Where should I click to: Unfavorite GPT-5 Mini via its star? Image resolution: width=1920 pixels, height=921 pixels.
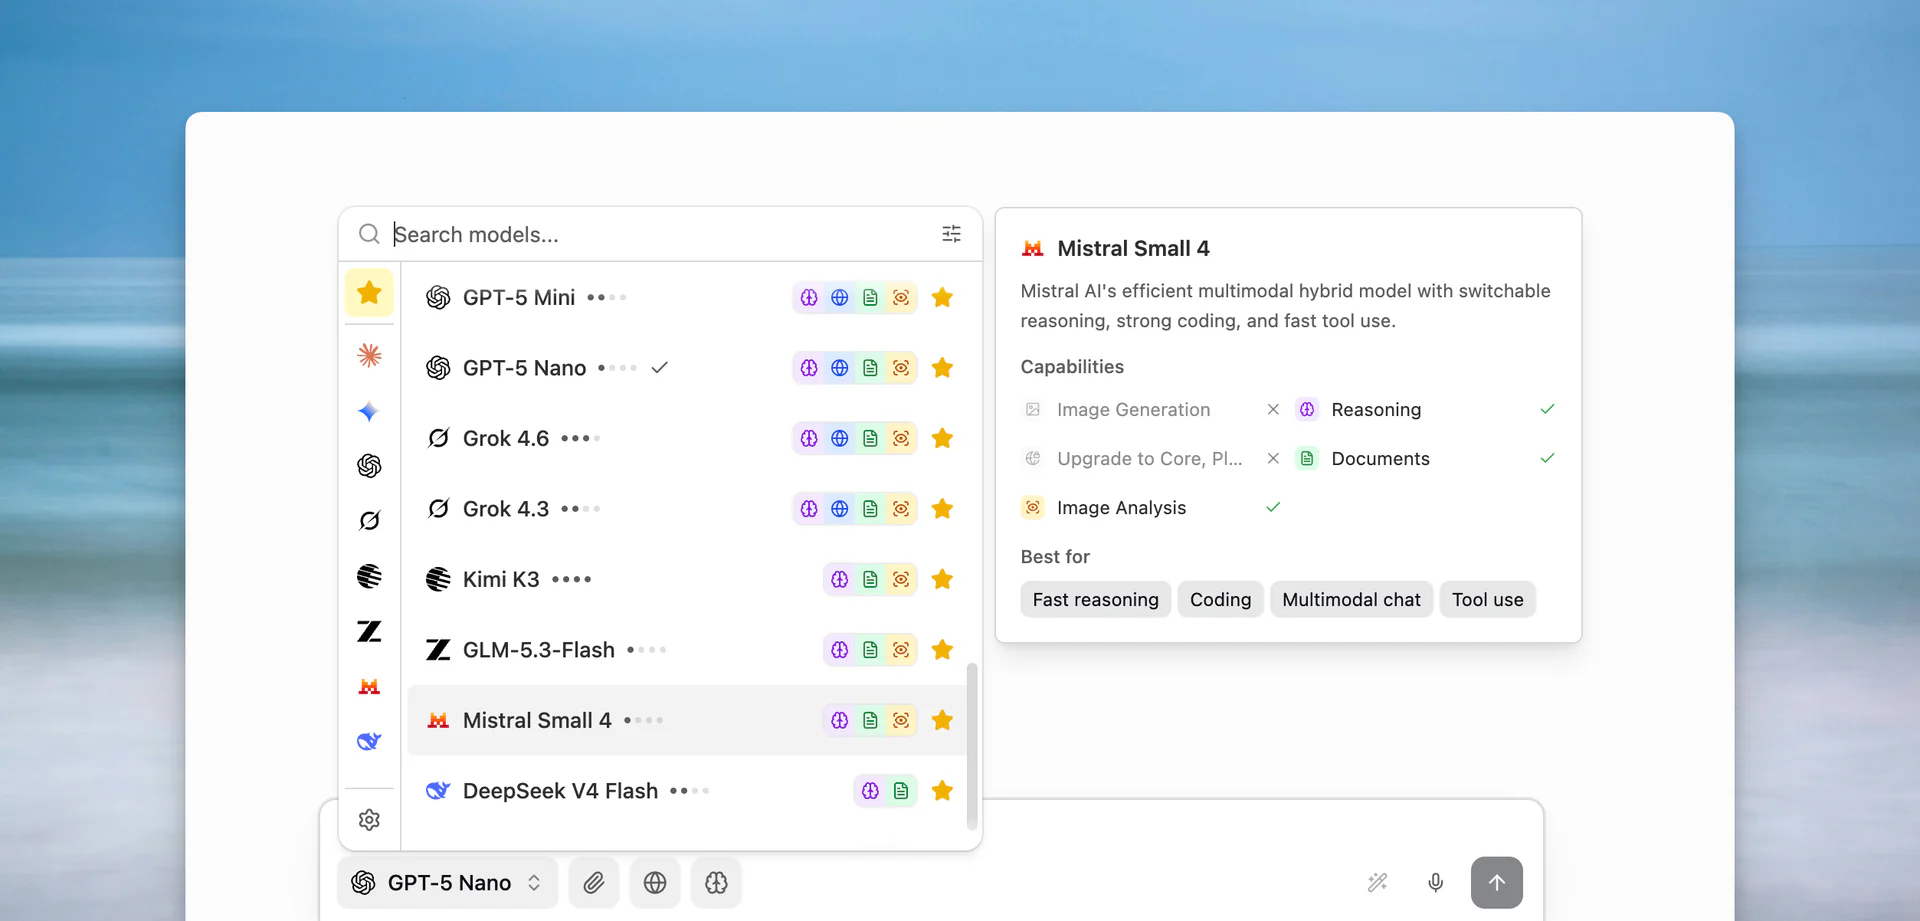942,297
